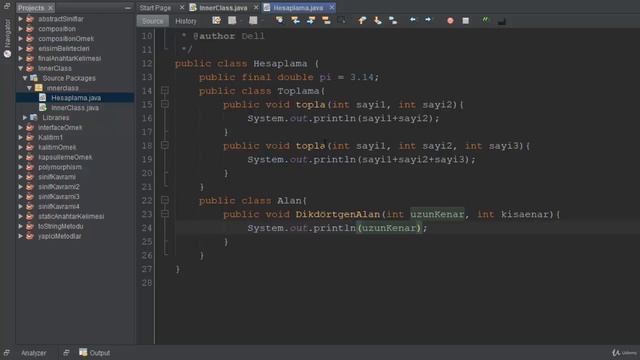Image resolution: width=640 pixels, height=360 pixels.
Task: Jump to Last Edit location icon
Action: pyautogui.click(x=216, y=20)
